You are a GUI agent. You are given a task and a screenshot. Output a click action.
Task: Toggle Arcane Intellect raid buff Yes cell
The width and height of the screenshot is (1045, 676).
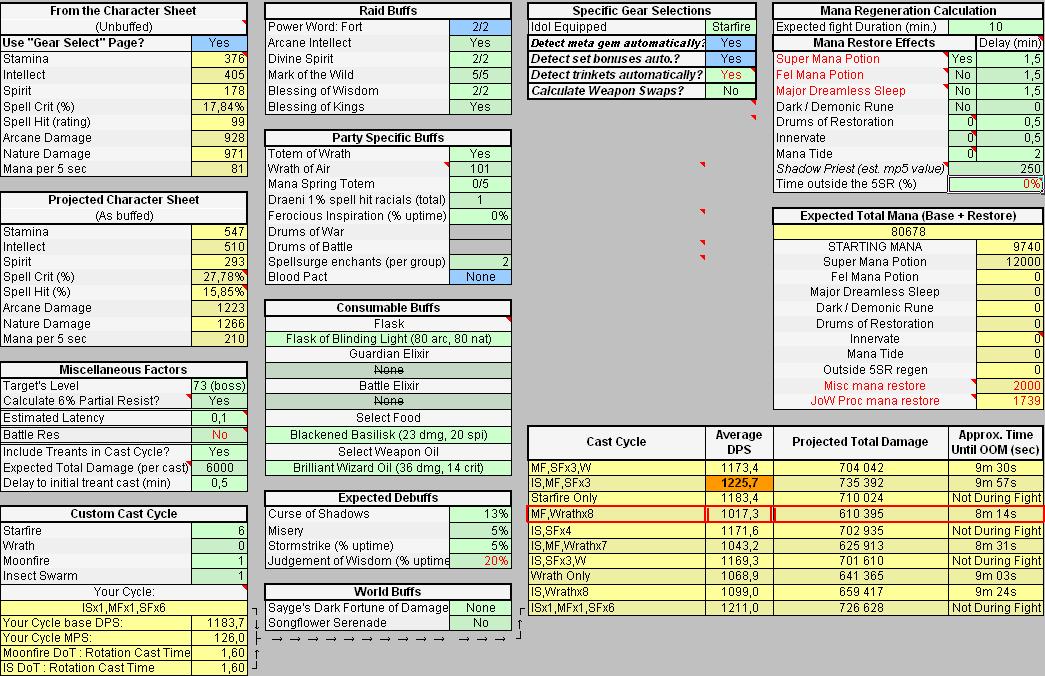pyautogui.click(x=480, y=43)
